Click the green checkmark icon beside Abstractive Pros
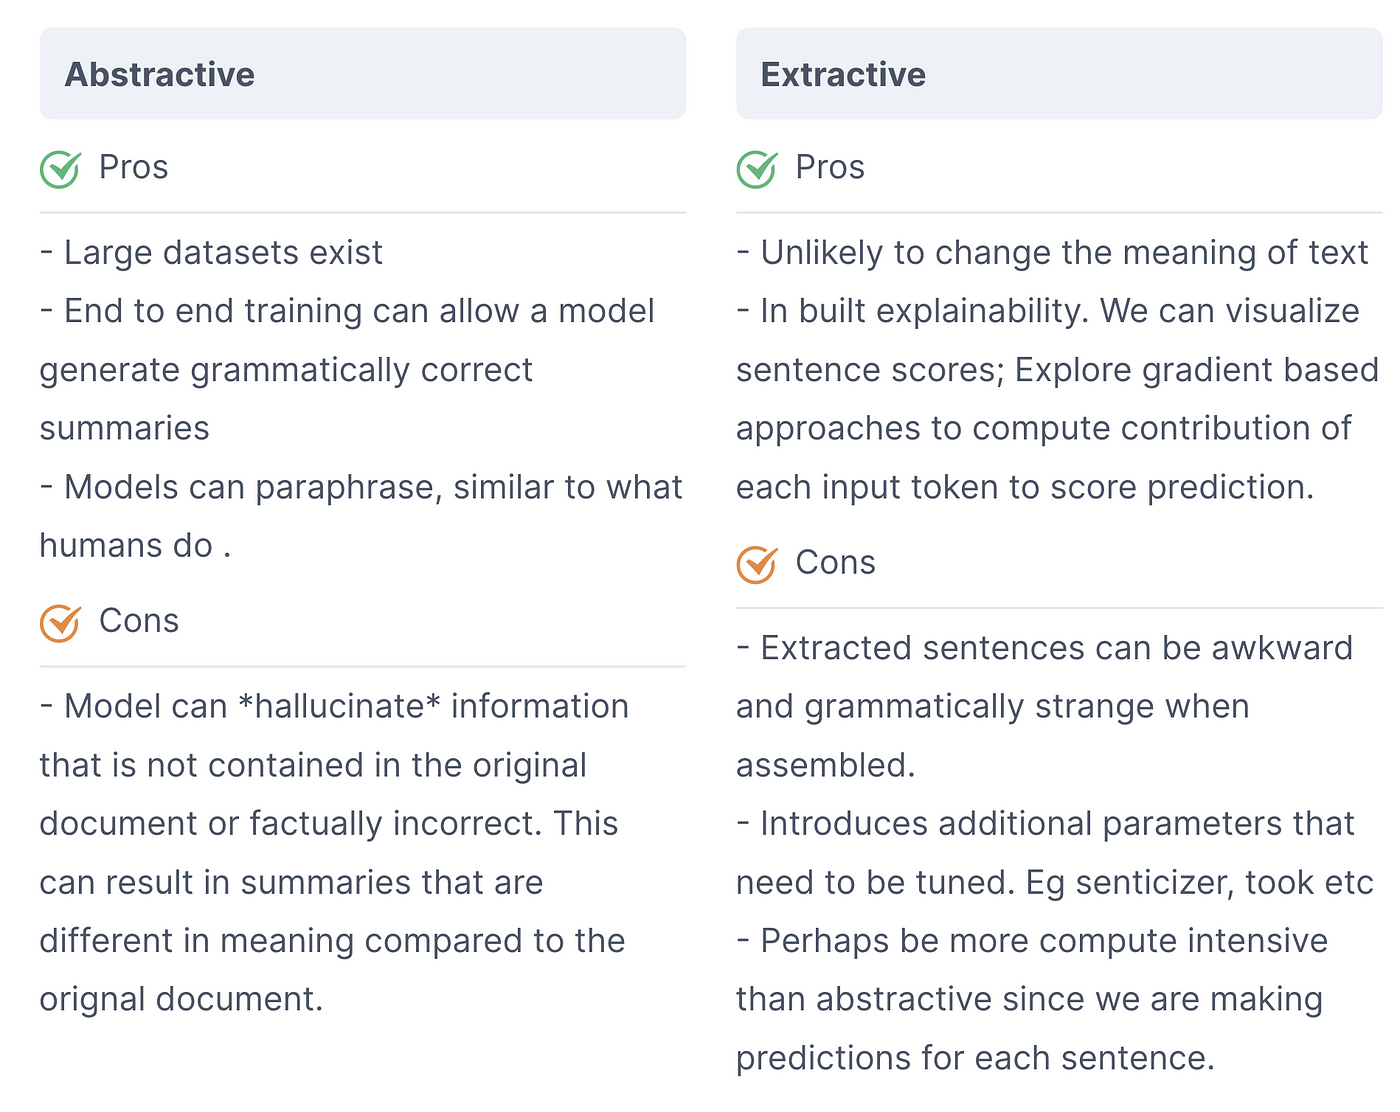1400x1112 pixels. click(x=60, y=168)
